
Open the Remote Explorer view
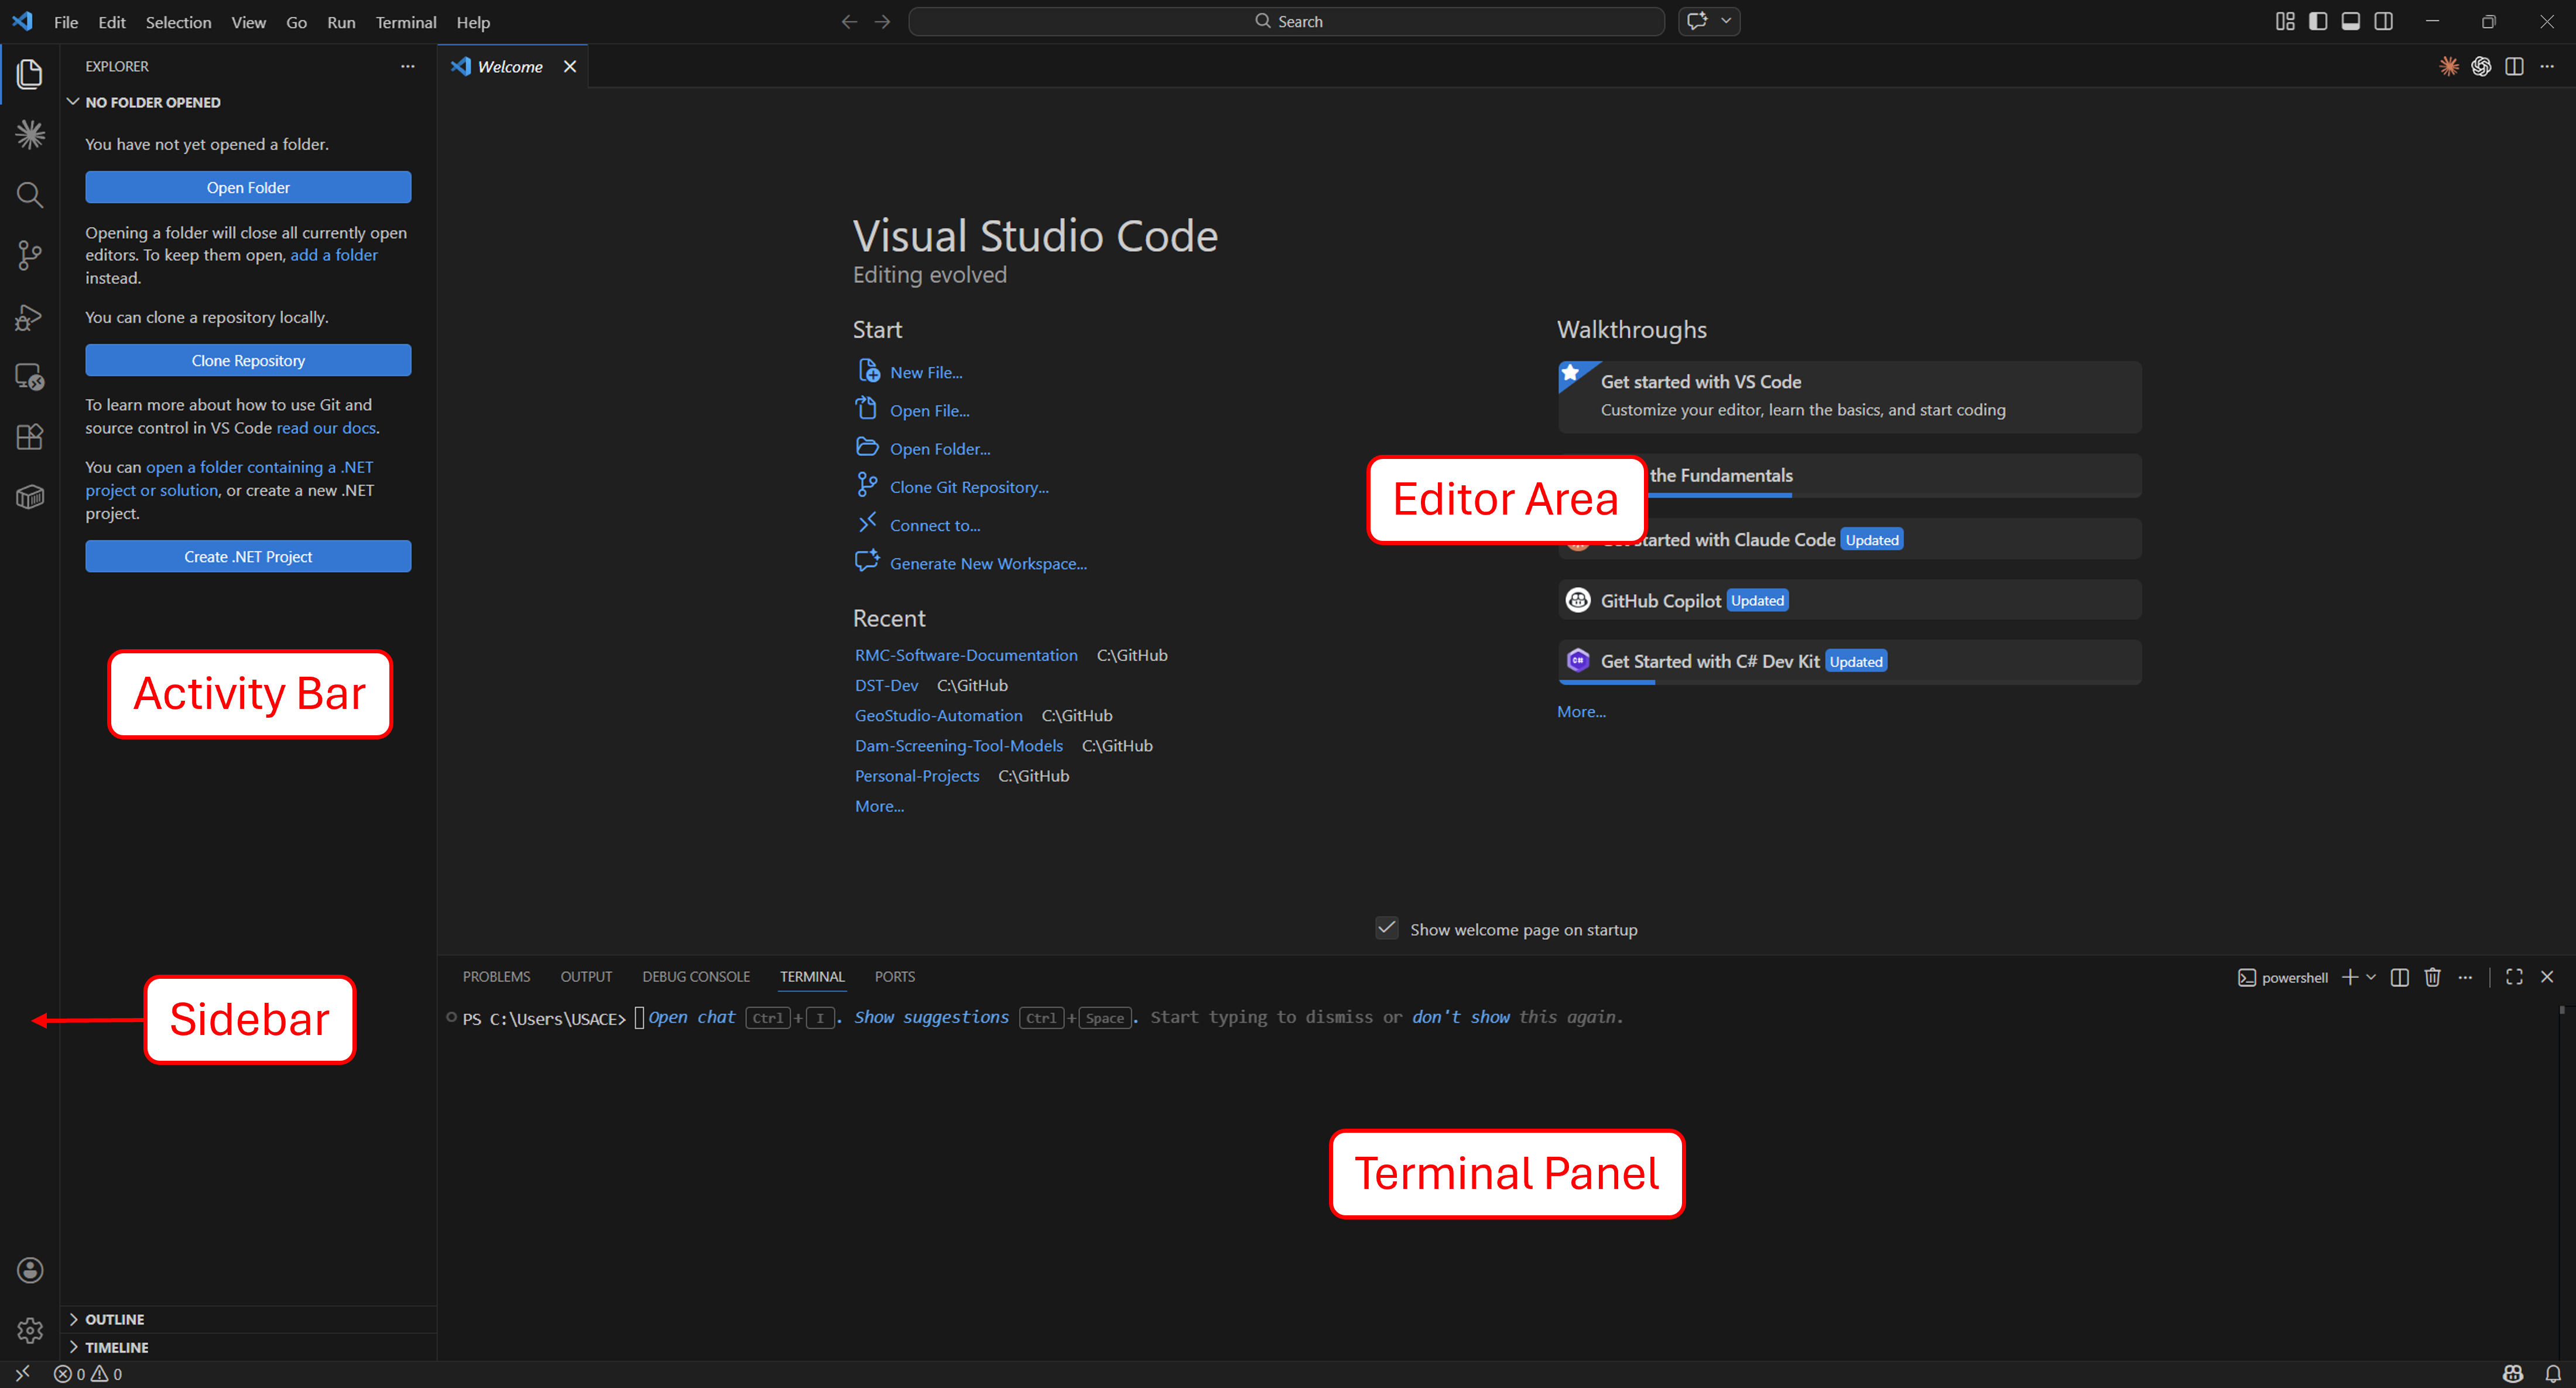(x=29, y=377)
